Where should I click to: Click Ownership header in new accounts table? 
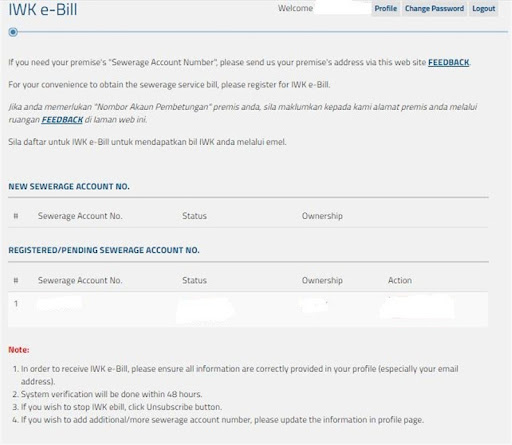point(322,216)
